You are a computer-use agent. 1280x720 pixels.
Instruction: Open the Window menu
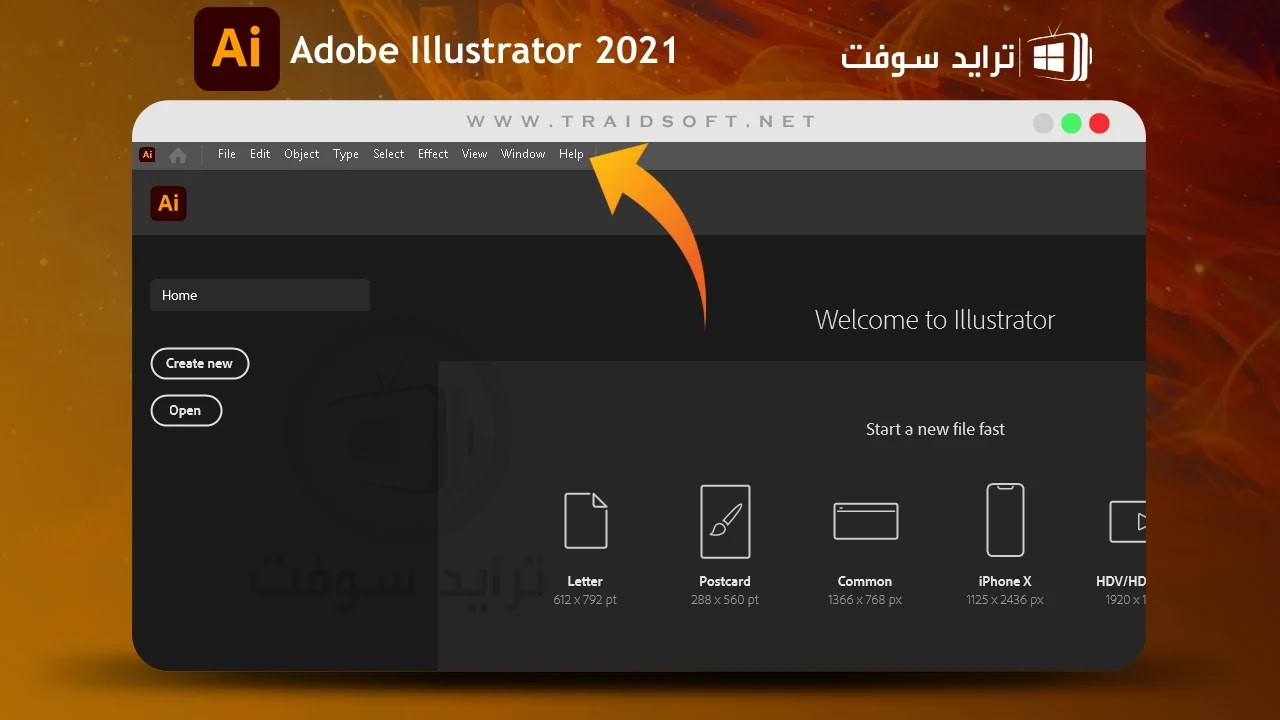[x=523, y=154]
